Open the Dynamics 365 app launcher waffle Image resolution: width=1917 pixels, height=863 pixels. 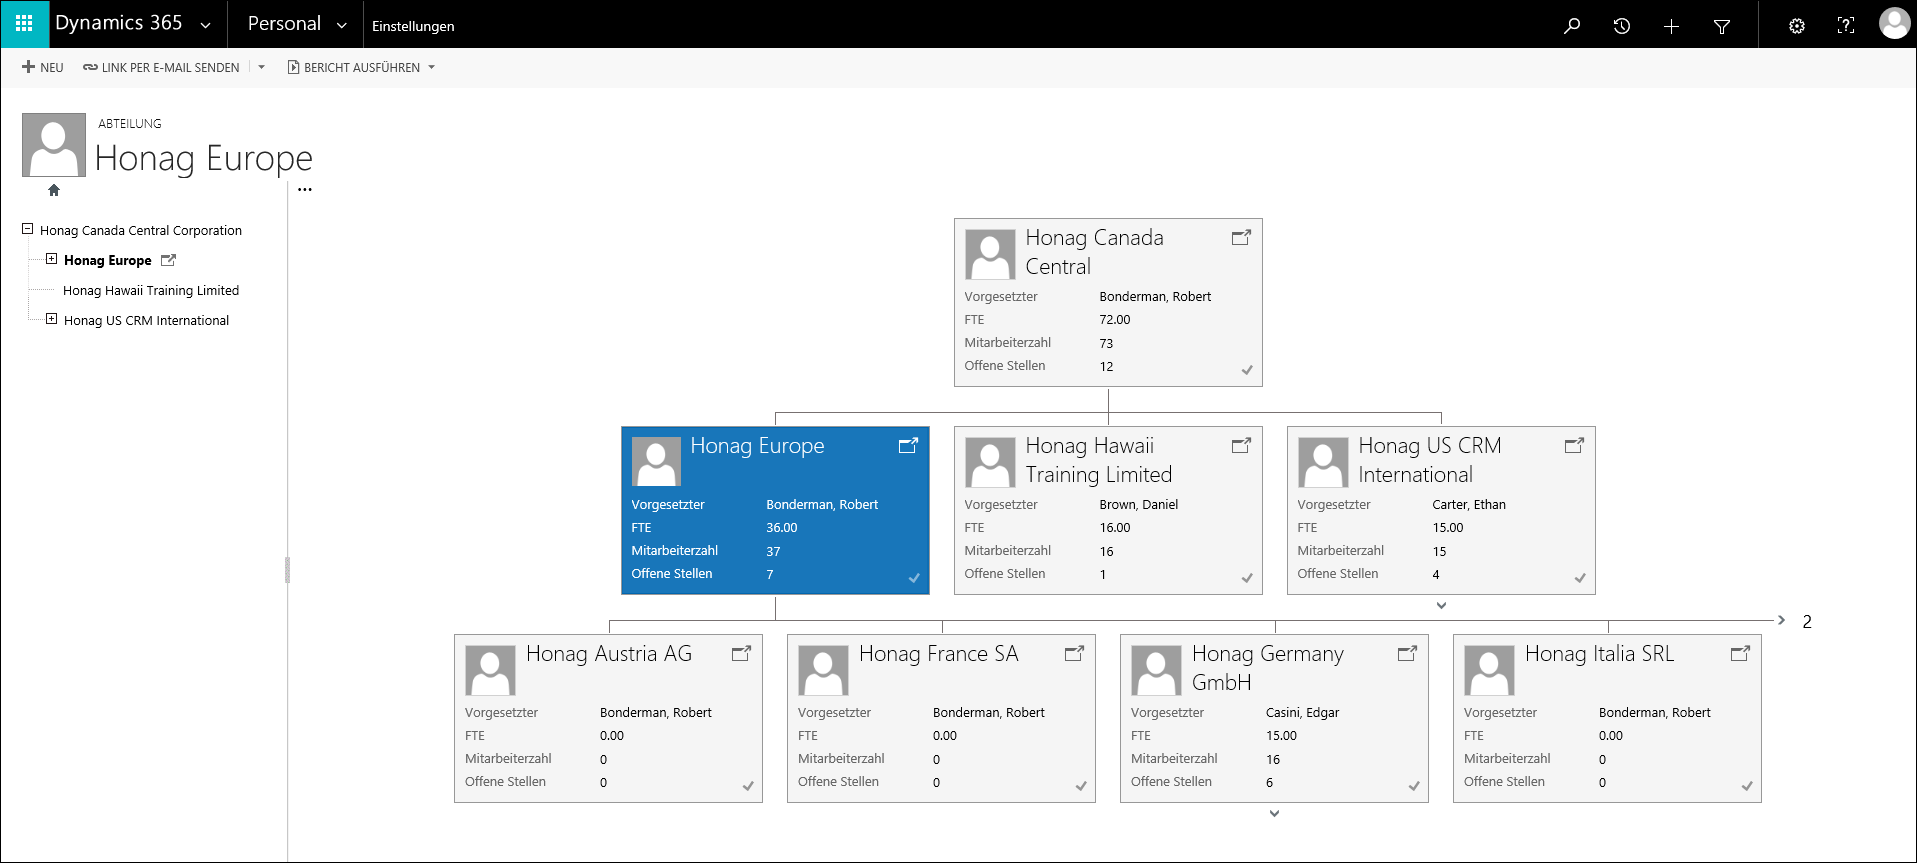click(24, 24)
